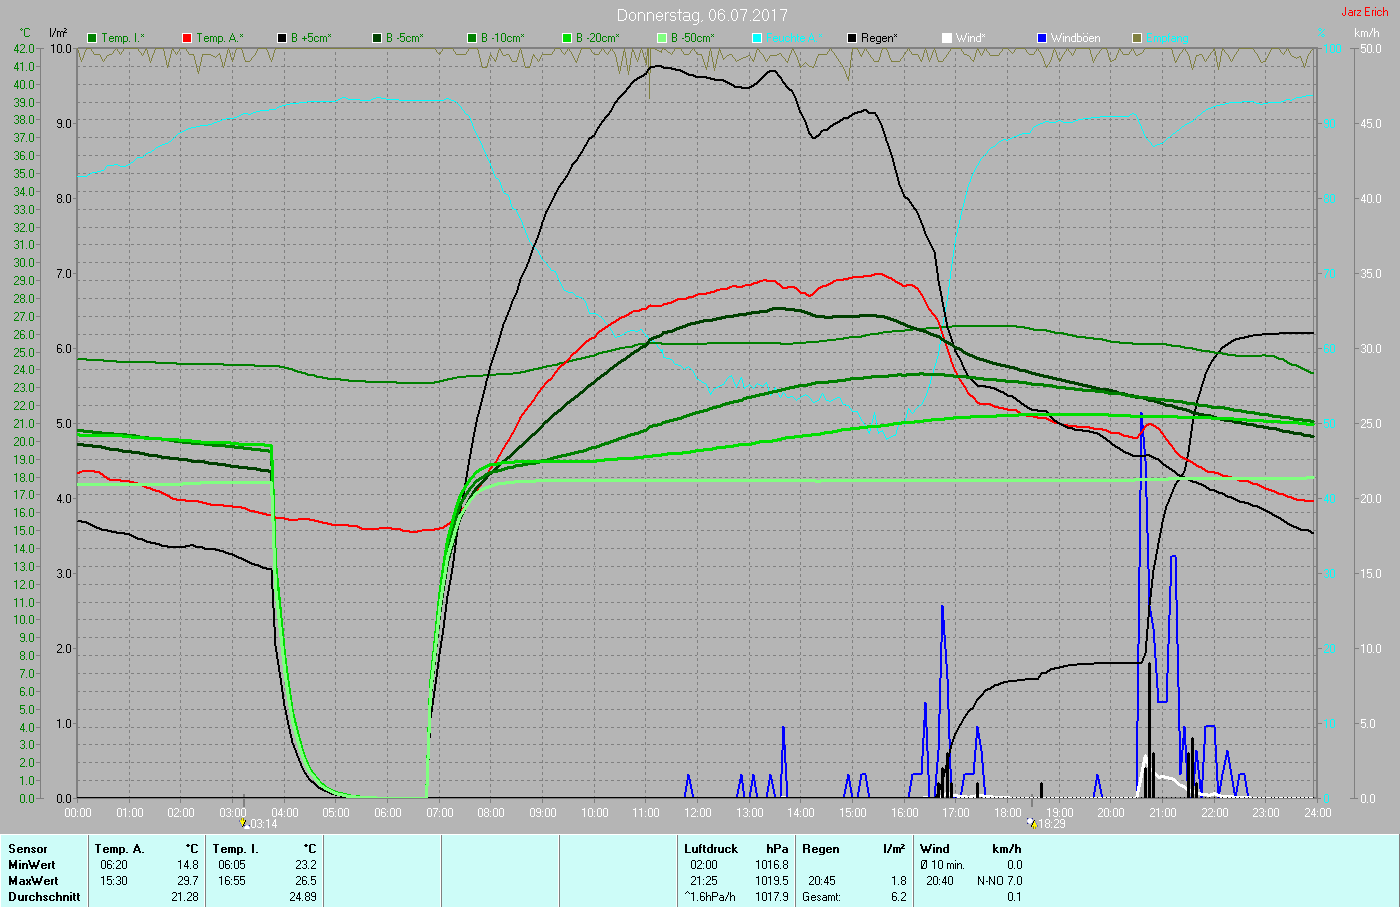Select the blue Windböen legend marker

[1042, 38]
